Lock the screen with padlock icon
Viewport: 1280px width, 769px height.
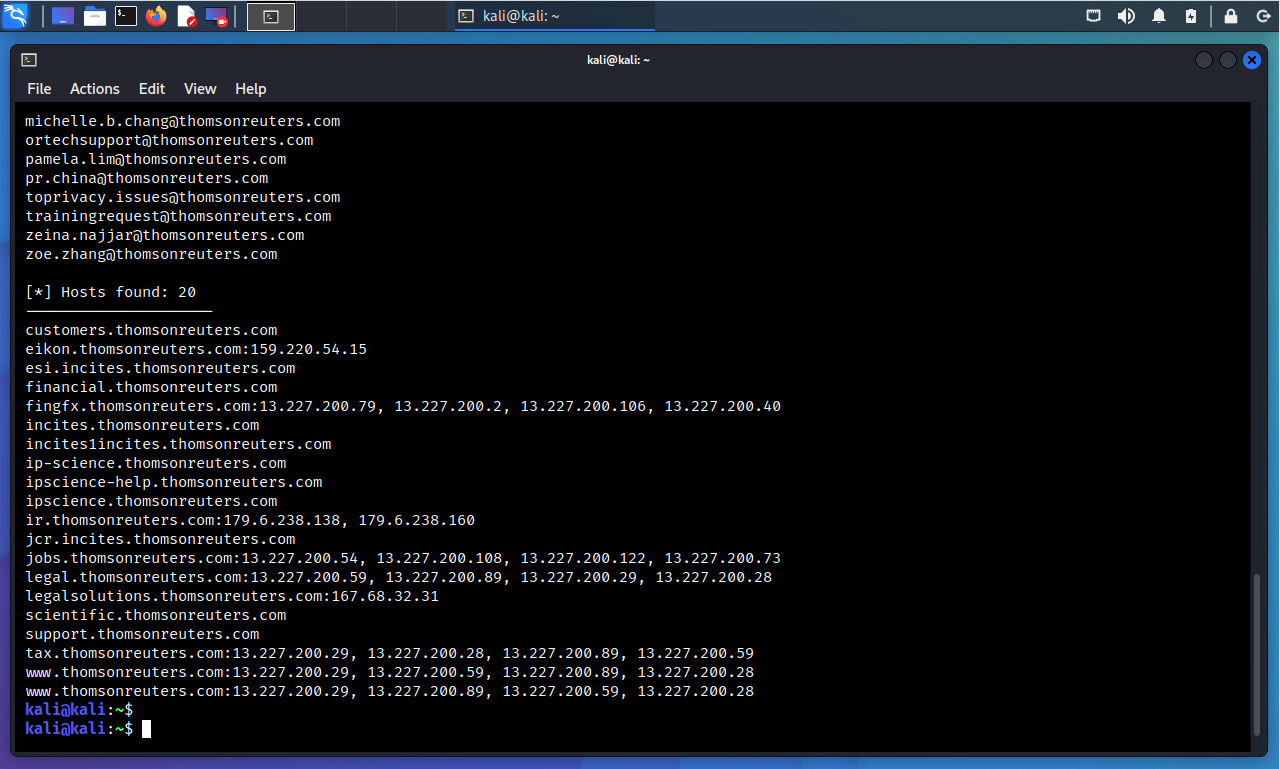click(x=1231, y=16)
